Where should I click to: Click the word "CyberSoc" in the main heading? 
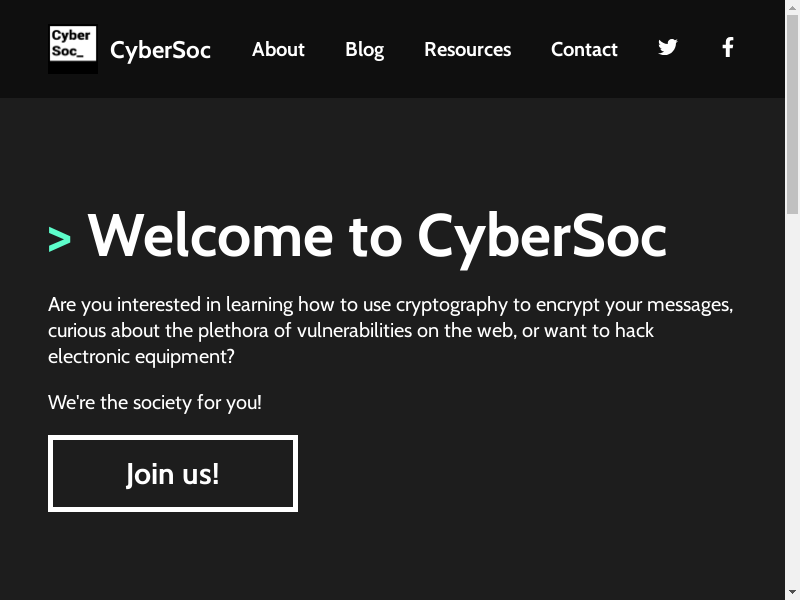[541, 236]
